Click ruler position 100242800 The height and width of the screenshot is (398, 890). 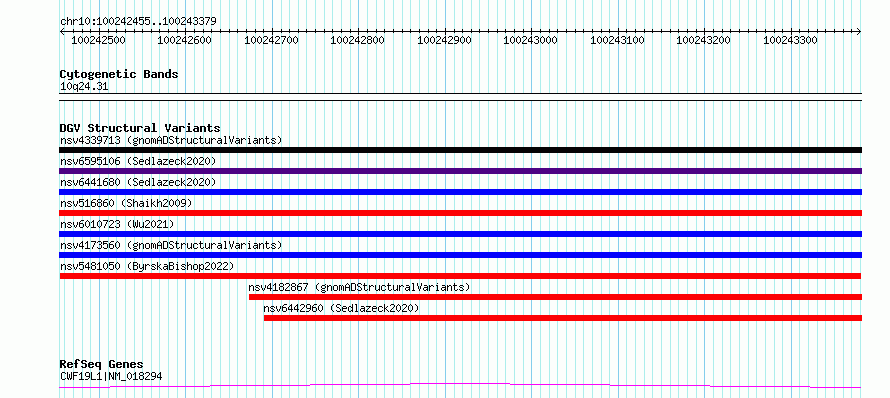[358, 40]
